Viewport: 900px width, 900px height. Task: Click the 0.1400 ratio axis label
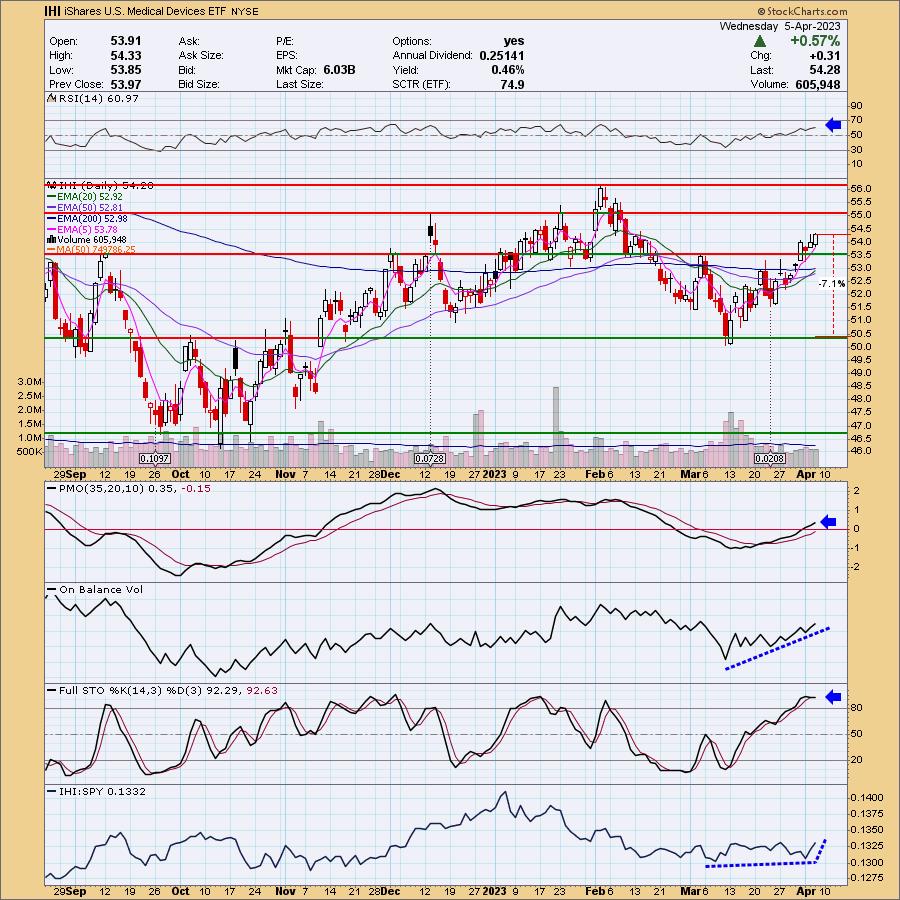point(867,798)
